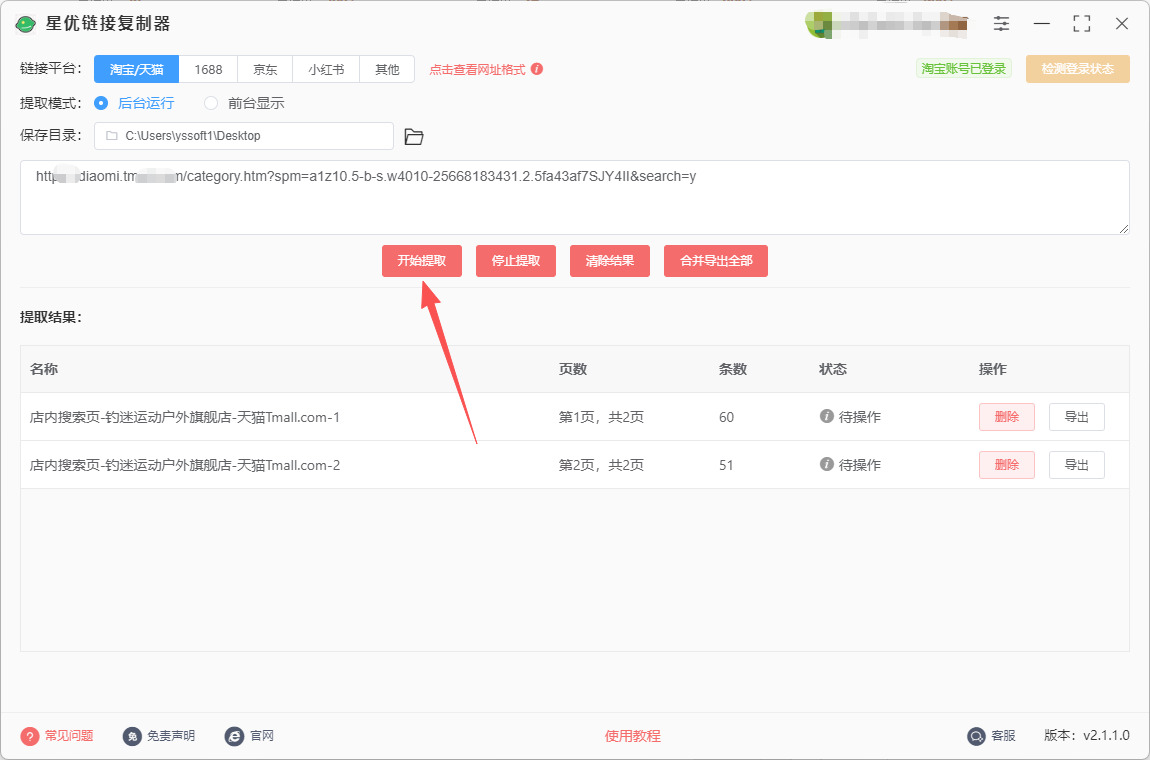The image size is (1150, 760).
Task: Click 第2页，共2页 cell
Action: 601,465
